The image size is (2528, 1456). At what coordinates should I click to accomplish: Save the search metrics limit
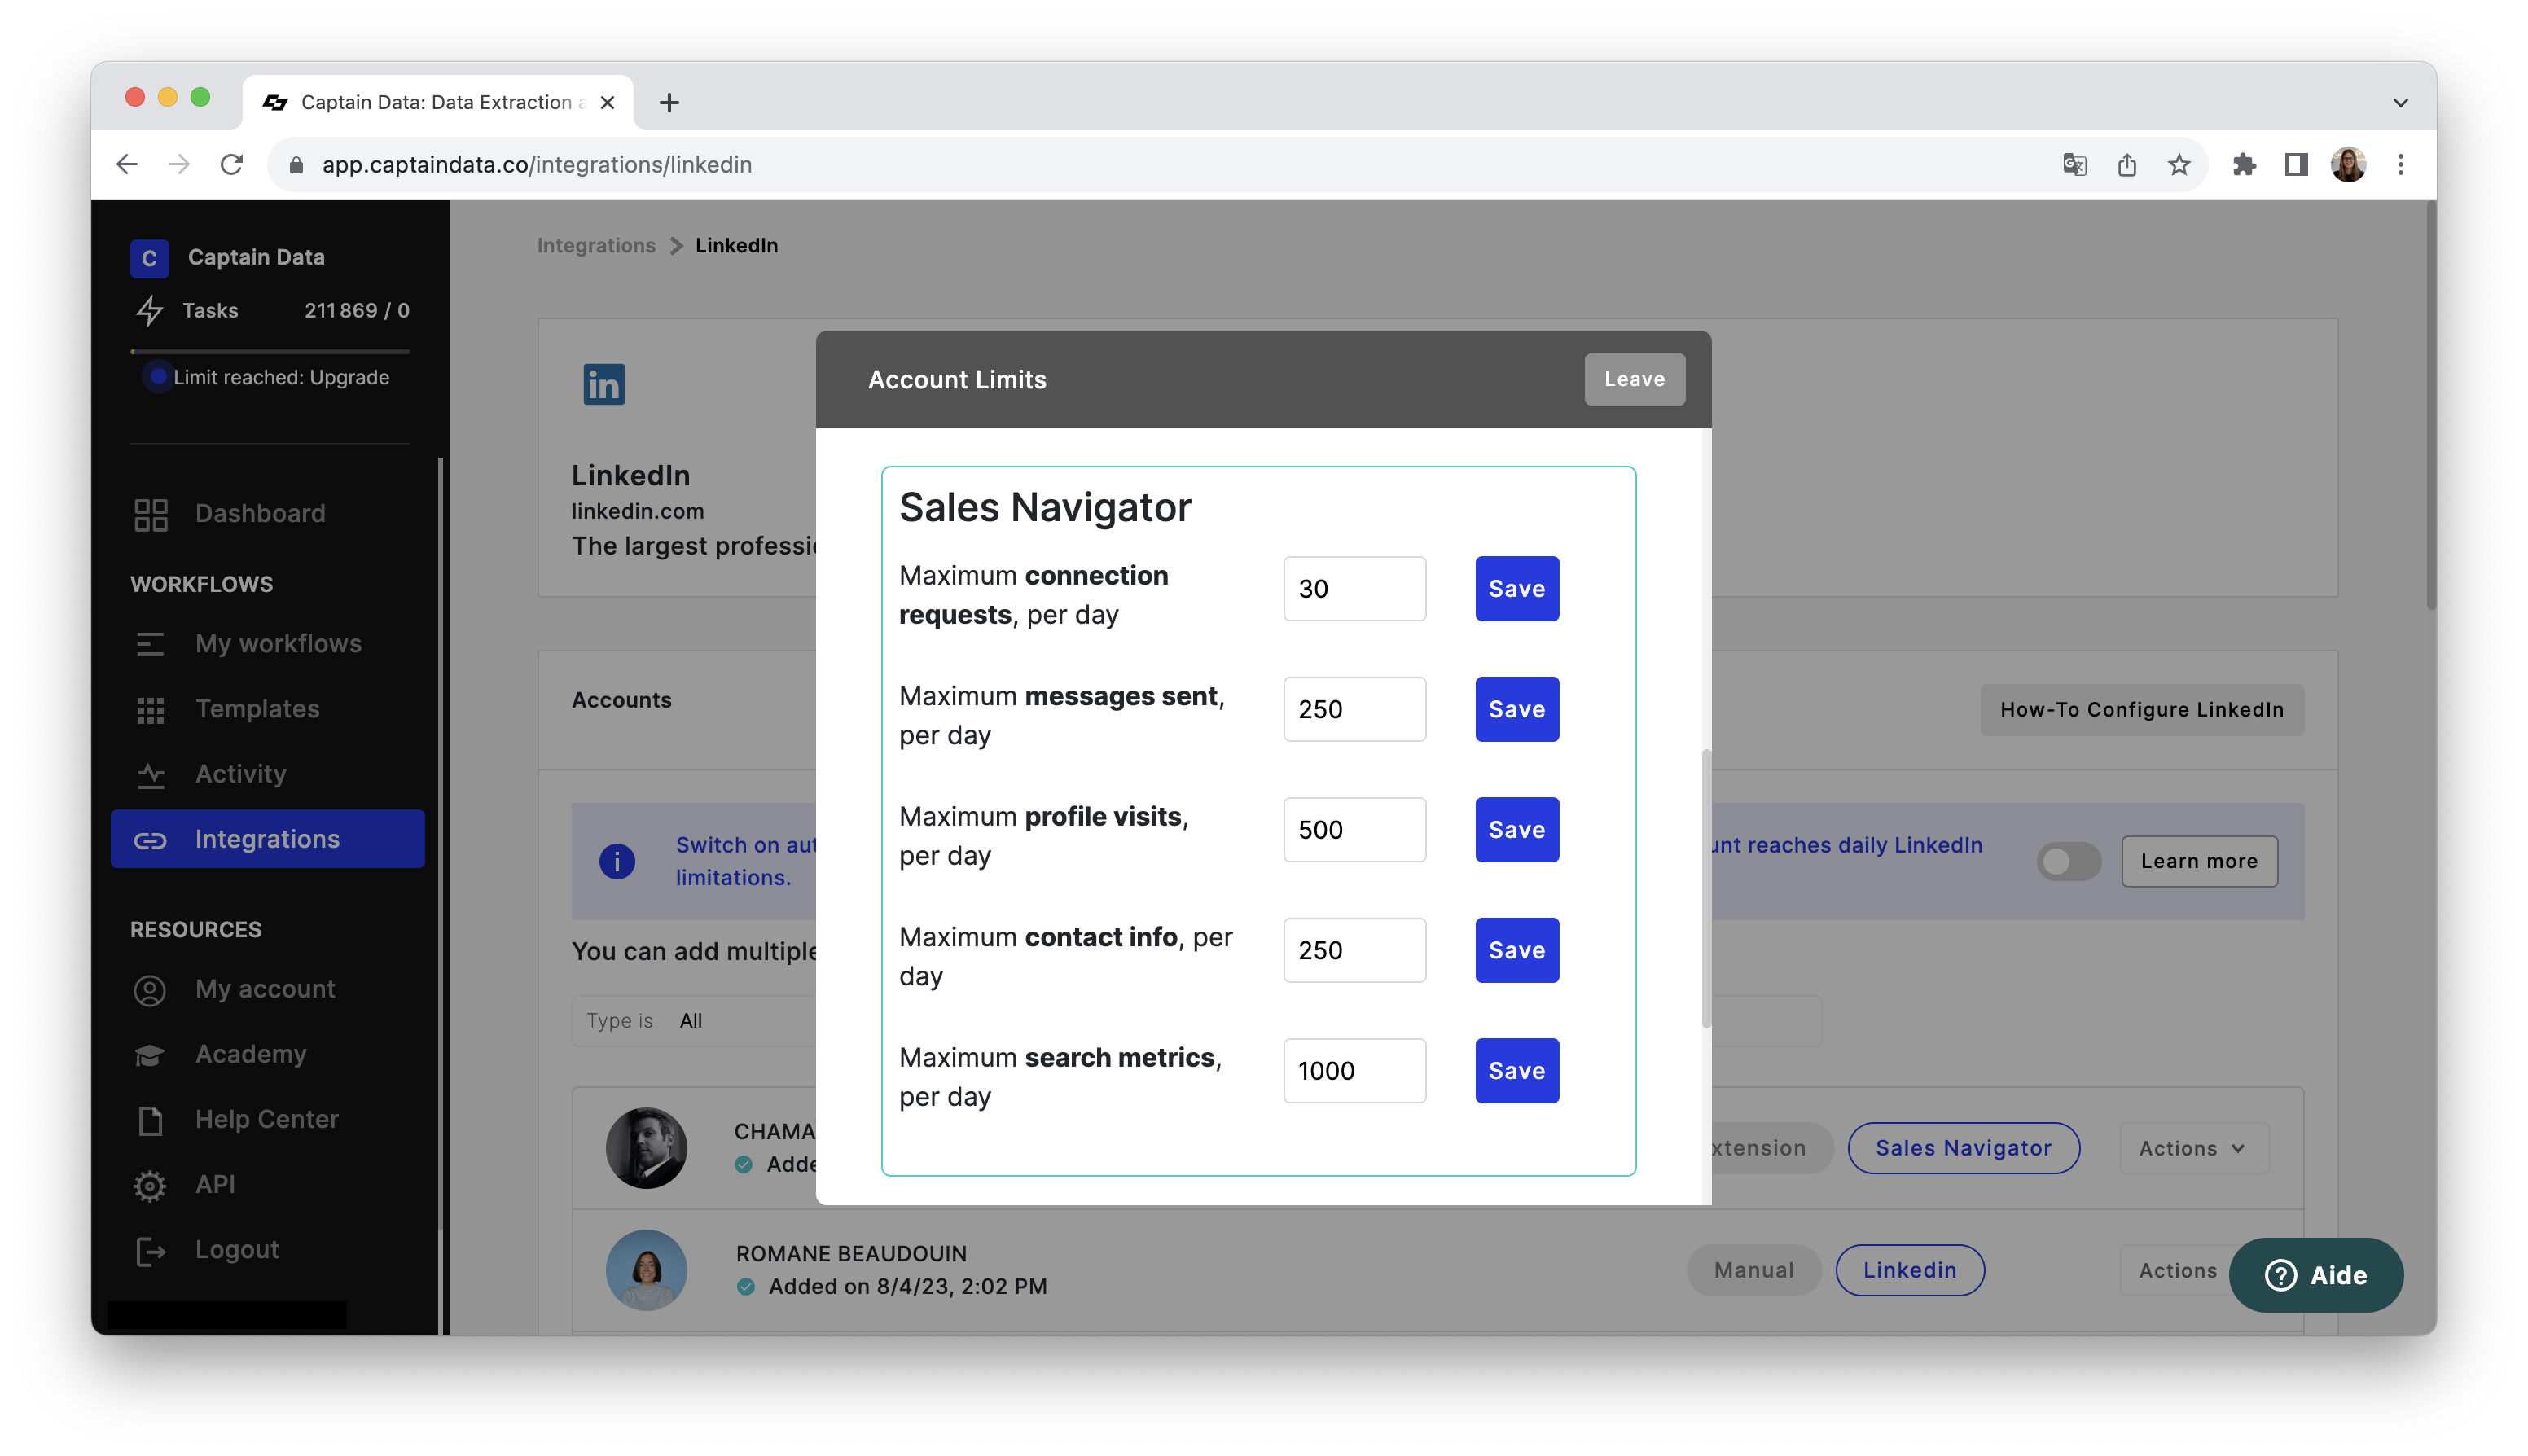[x=1516, y=1070]
